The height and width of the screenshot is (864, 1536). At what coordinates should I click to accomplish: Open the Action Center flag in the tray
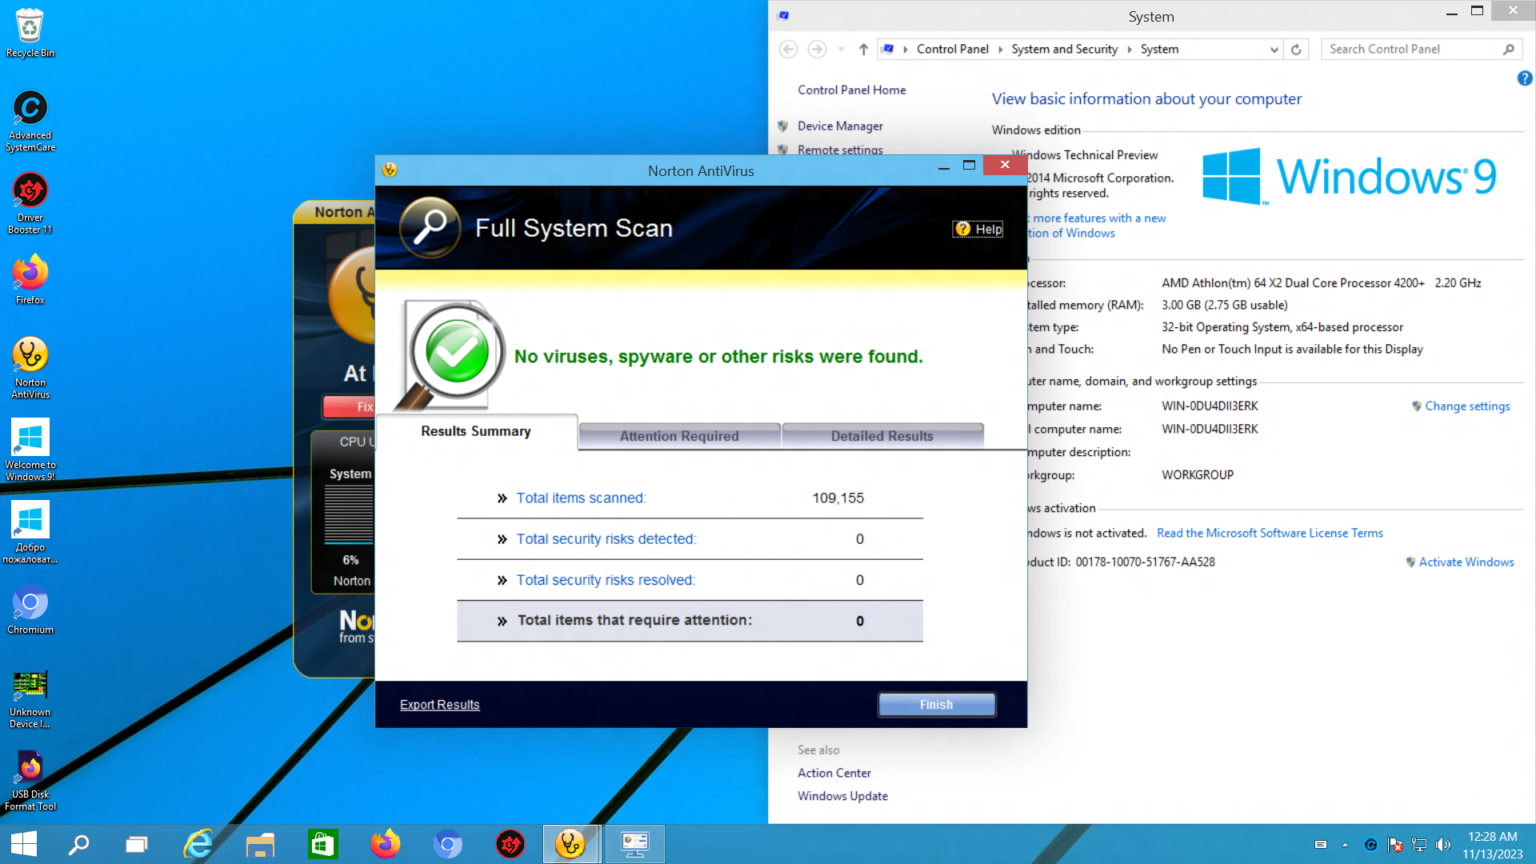(1393, 843)
